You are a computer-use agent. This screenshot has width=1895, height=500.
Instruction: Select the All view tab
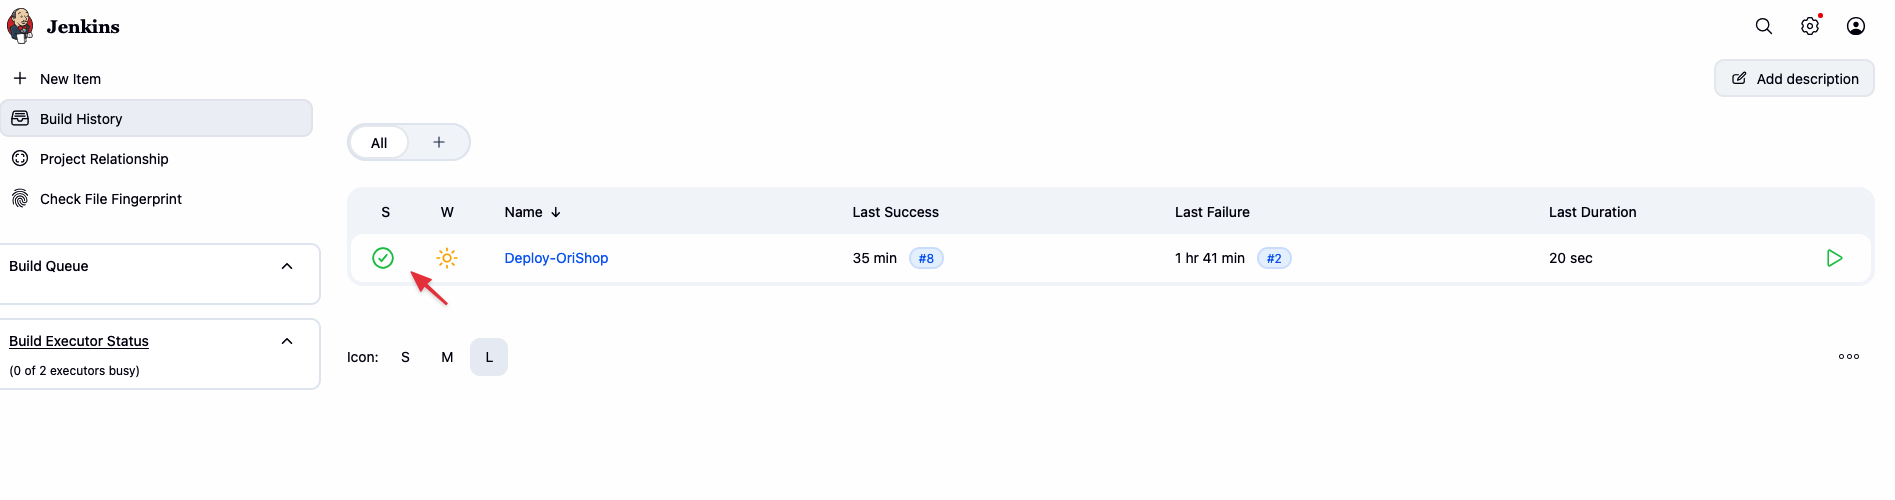click(x=379, y=143)
